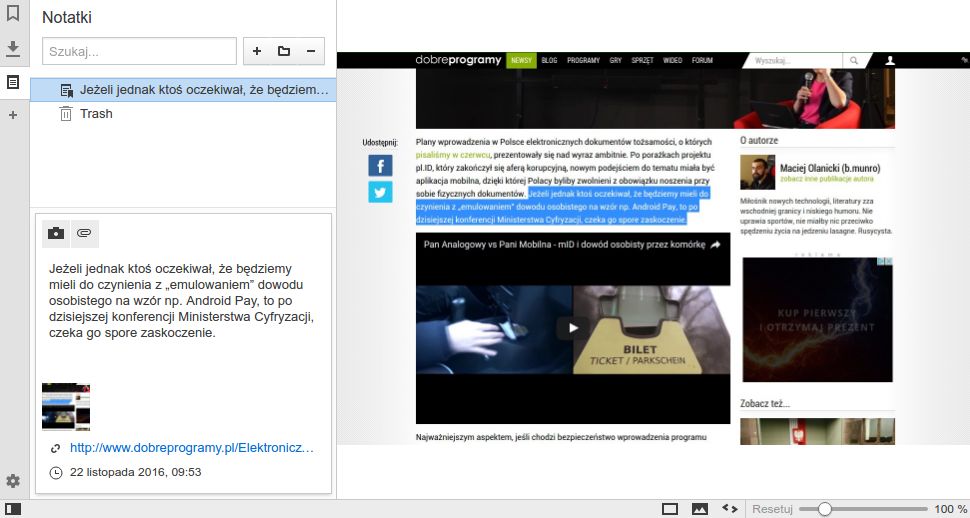Click the Wyszukaj search field on site
The image size is (970, 518).
pos(795,61)
